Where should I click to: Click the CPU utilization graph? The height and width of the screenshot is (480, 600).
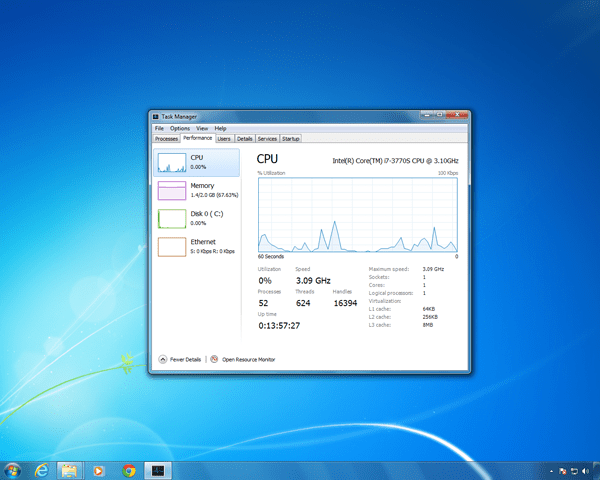358,215
